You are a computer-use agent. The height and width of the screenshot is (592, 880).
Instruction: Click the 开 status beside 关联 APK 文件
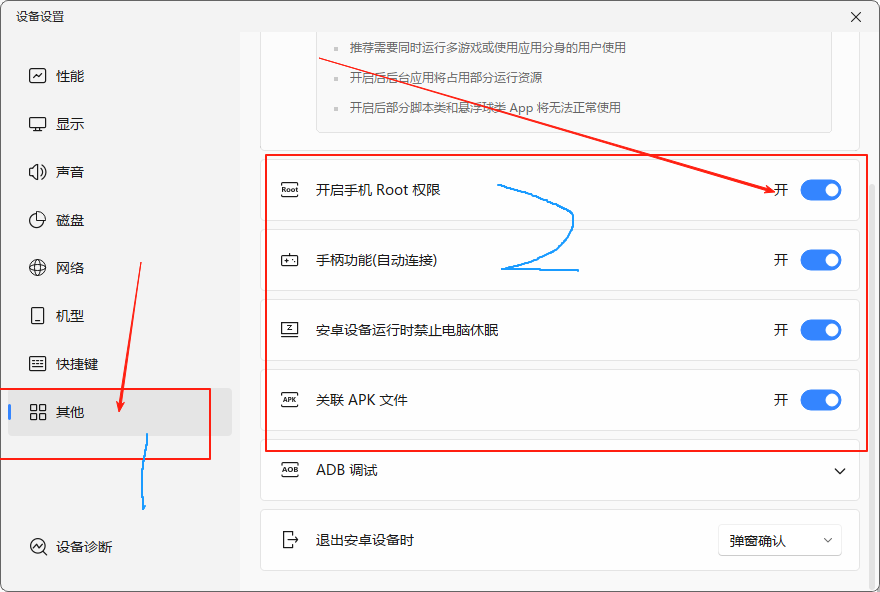[x=781, y=400]
